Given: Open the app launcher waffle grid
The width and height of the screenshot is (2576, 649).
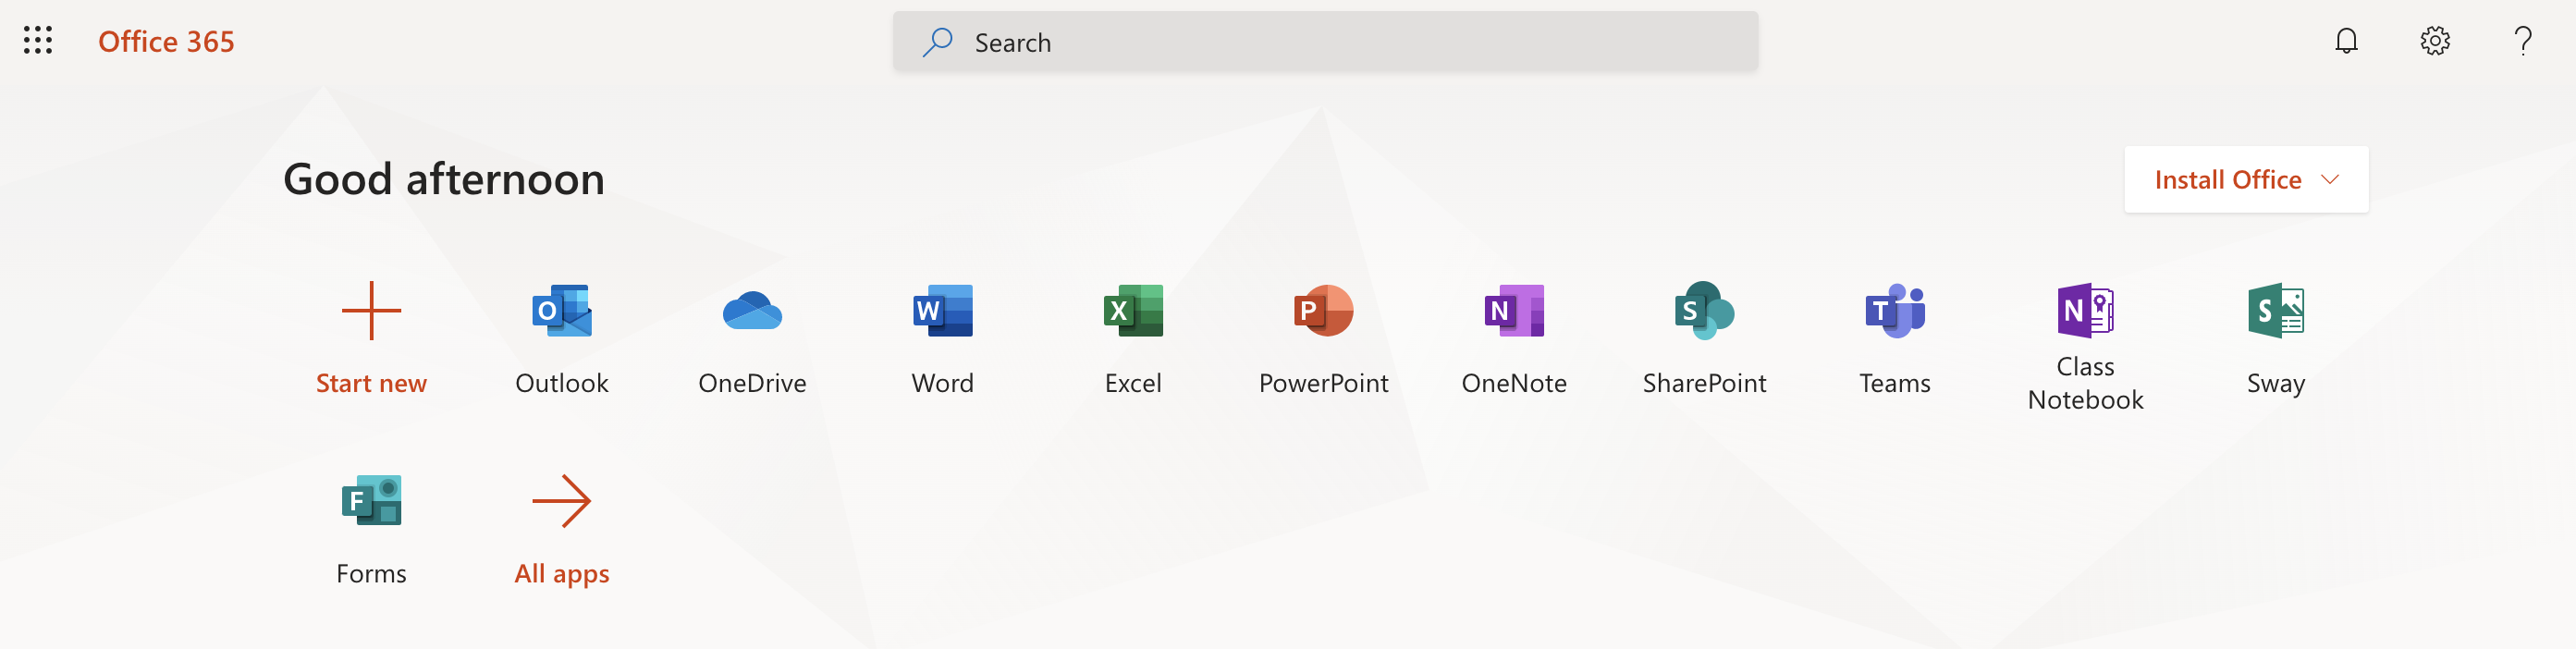Looking at the screenshot, I should (38, 41).
